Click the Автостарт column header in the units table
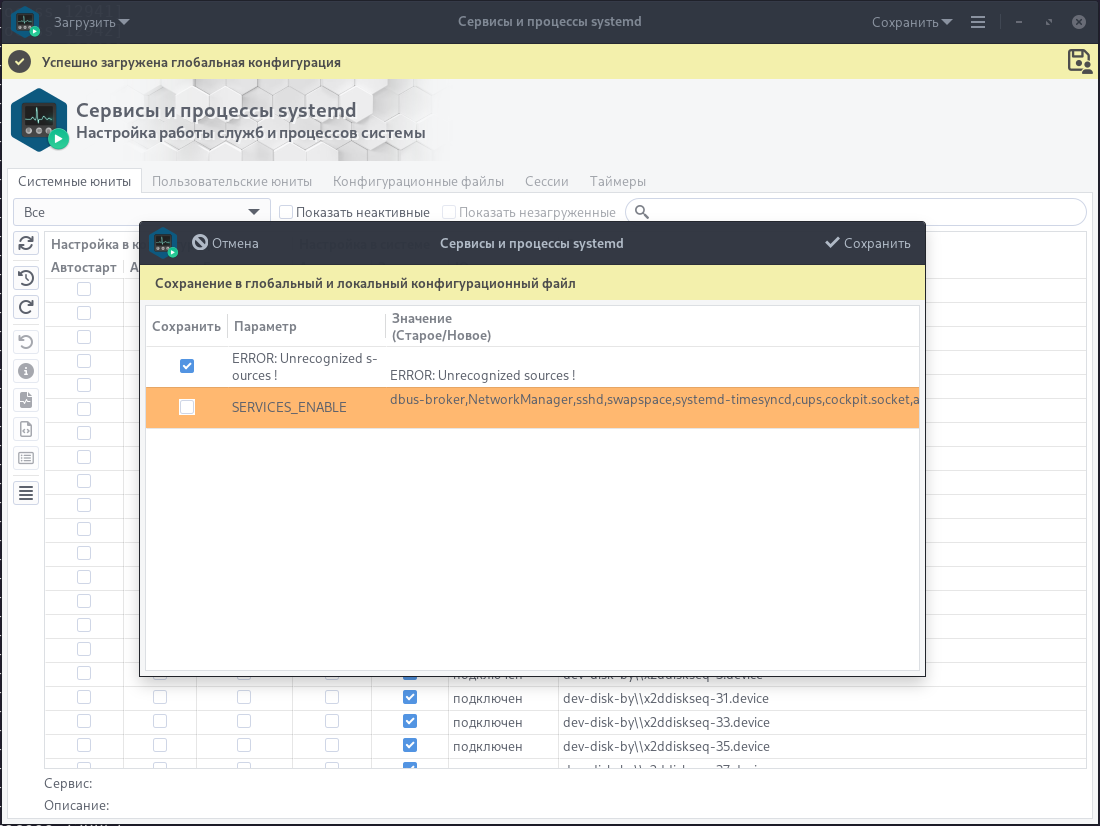This screenshot has height=826, width=1100. pos(83,267)
